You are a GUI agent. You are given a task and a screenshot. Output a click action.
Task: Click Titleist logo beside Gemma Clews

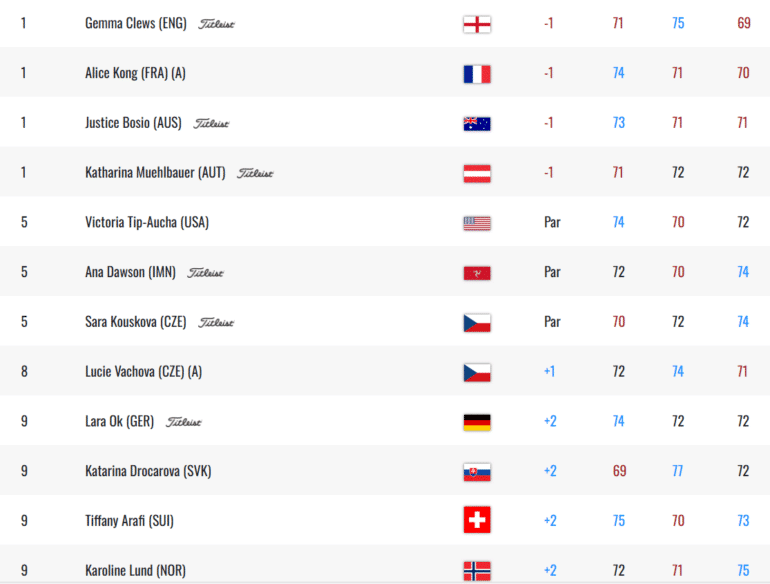click(216, 24)
